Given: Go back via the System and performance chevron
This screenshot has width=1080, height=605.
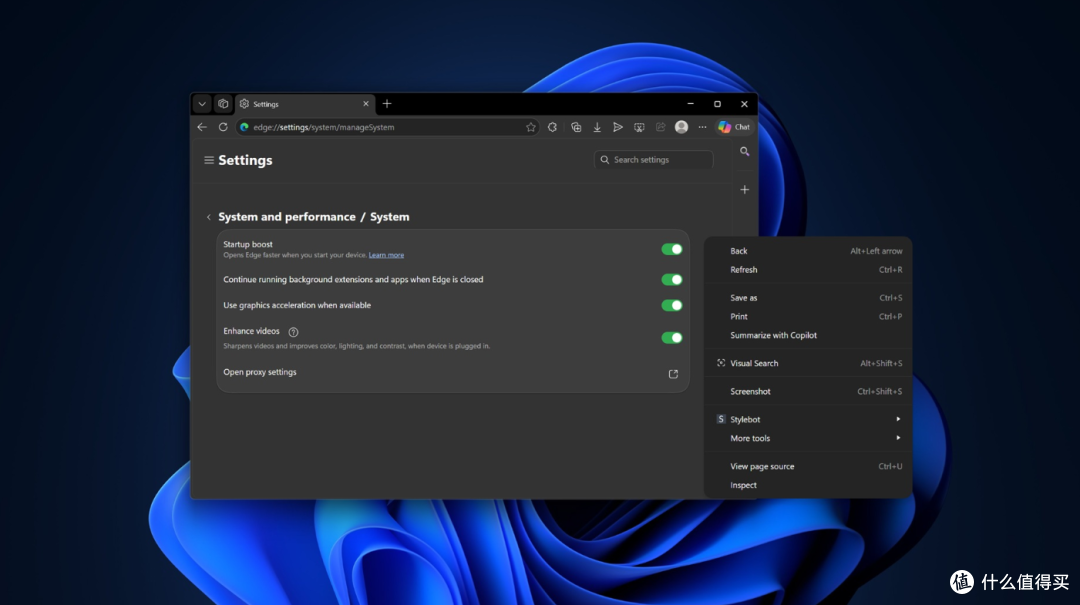Looking at the screenshot, I should (x=209, y=217).
